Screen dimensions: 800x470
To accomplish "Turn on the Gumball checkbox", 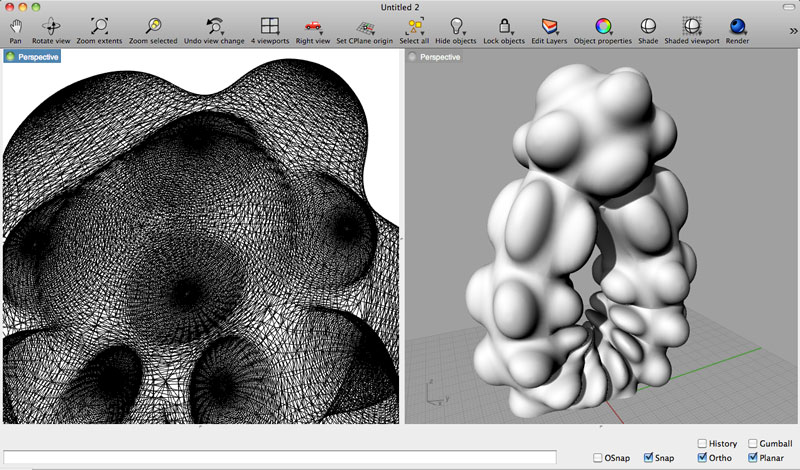I will pyautogui.click(x=753, y=443).
